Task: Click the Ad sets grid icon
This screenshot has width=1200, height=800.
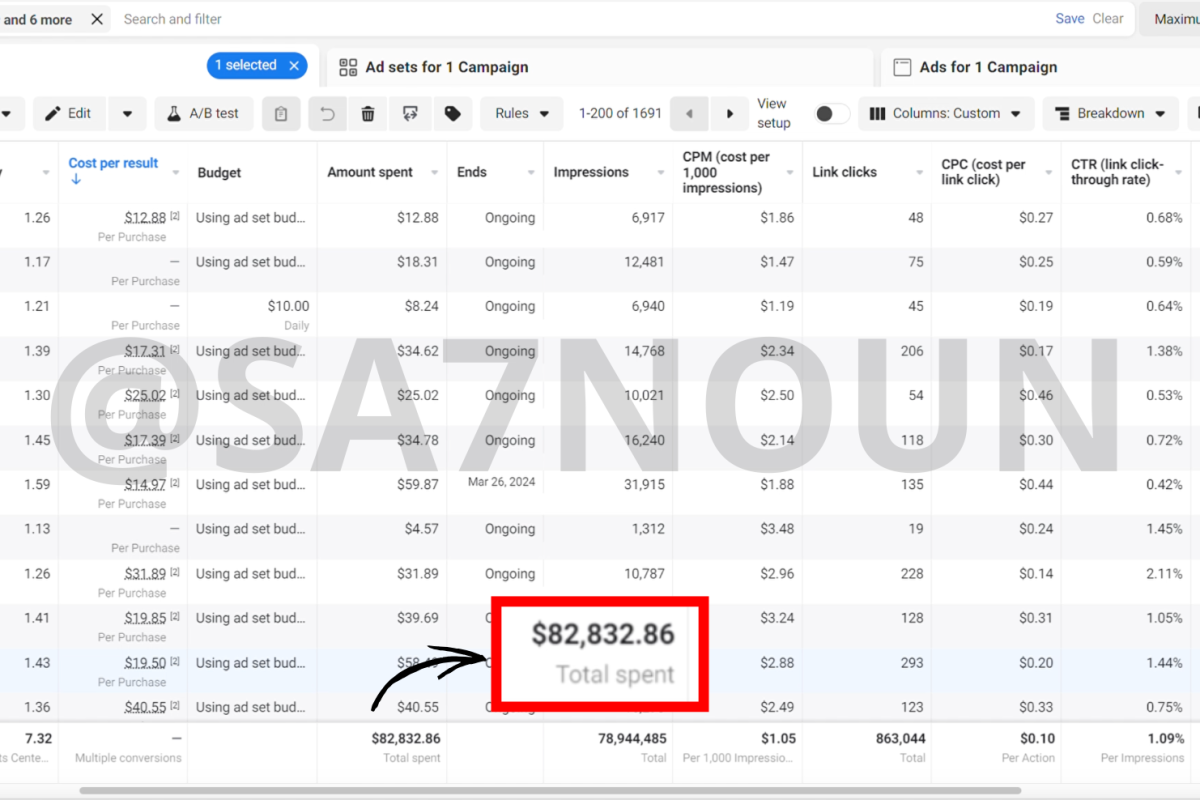Action: pos(348,67)
